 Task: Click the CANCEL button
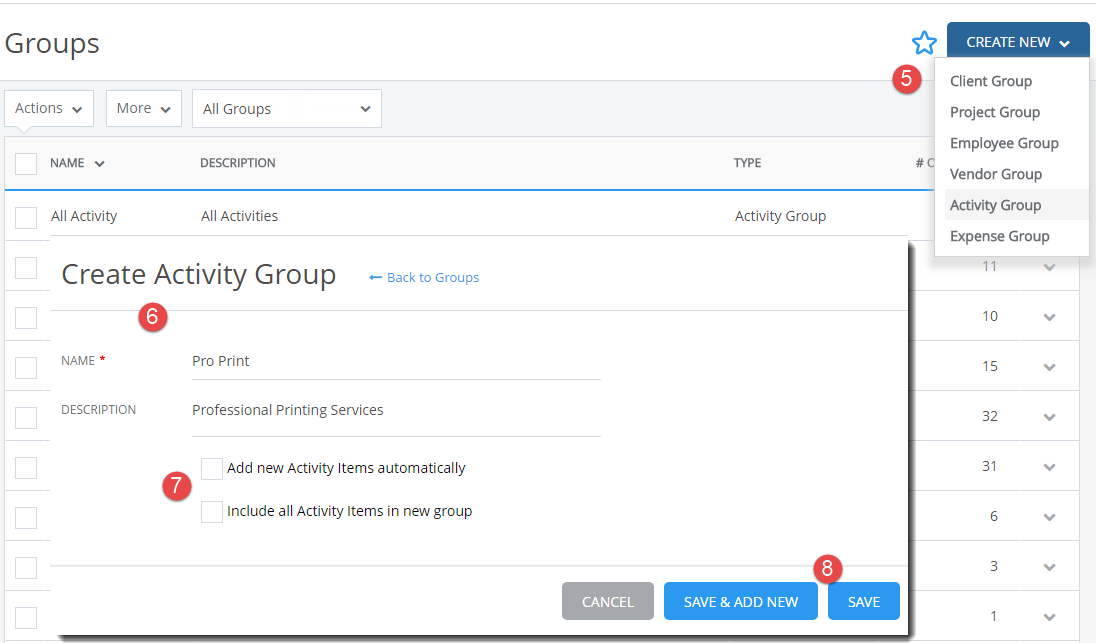click(x=608, y=601)
